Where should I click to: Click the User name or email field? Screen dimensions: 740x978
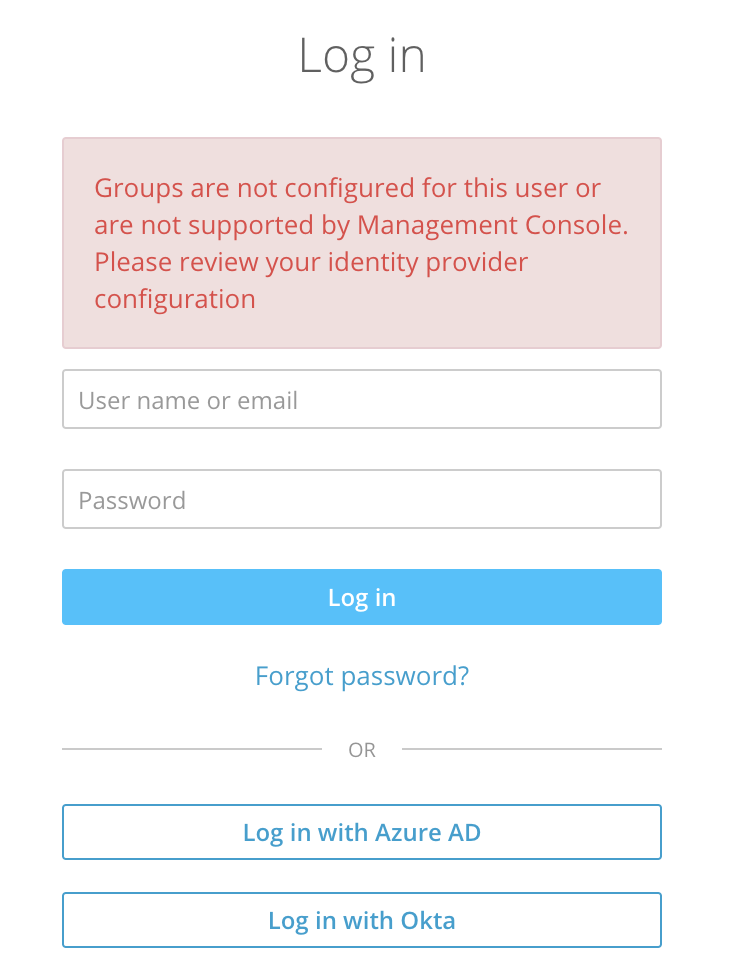point(361,400)
